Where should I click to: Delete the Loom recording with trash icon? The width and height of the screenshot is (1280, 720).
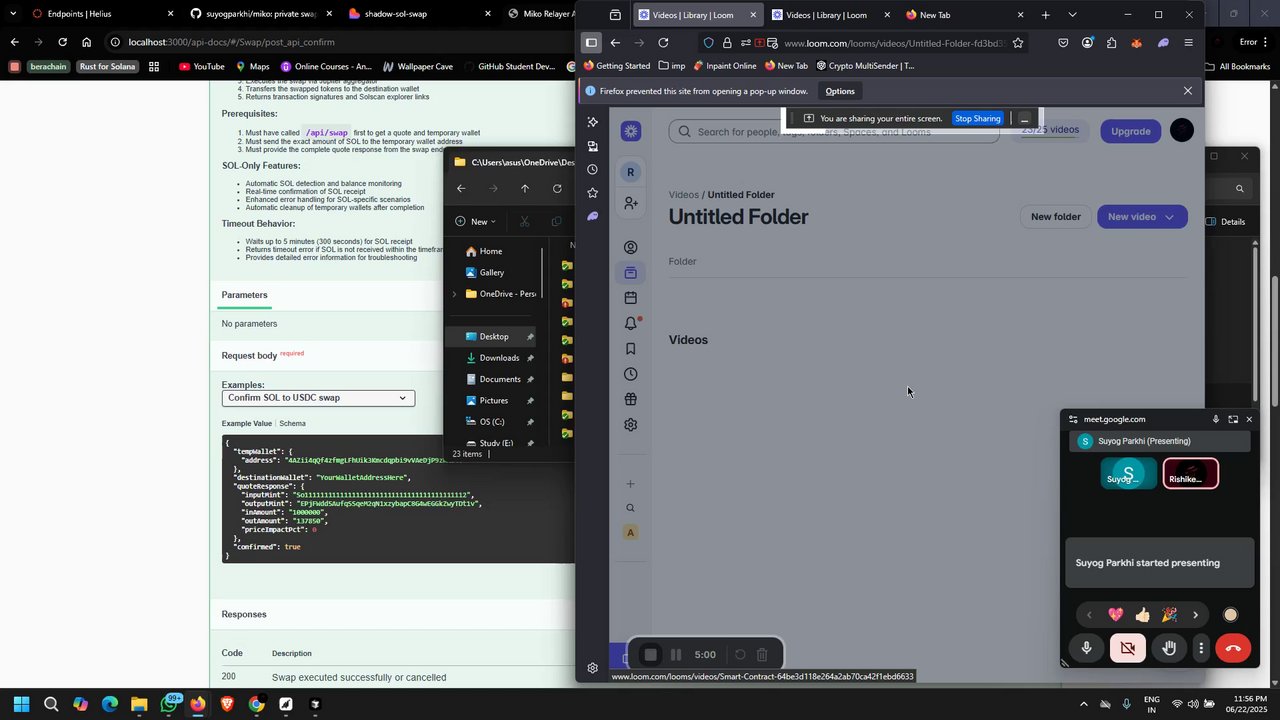(x=762, y=655)
